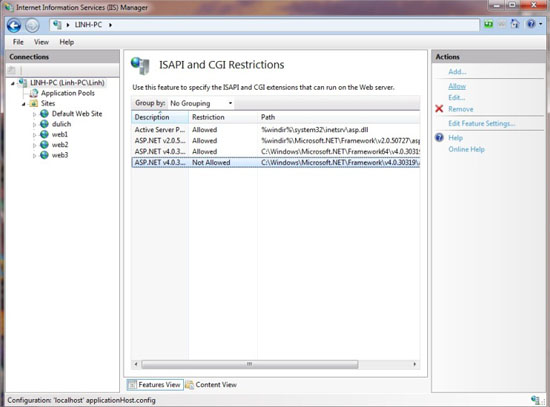This screenshot has height=407, width=550.
Task: Click the Application Pools icon in the tree
Action: point(34,93)
